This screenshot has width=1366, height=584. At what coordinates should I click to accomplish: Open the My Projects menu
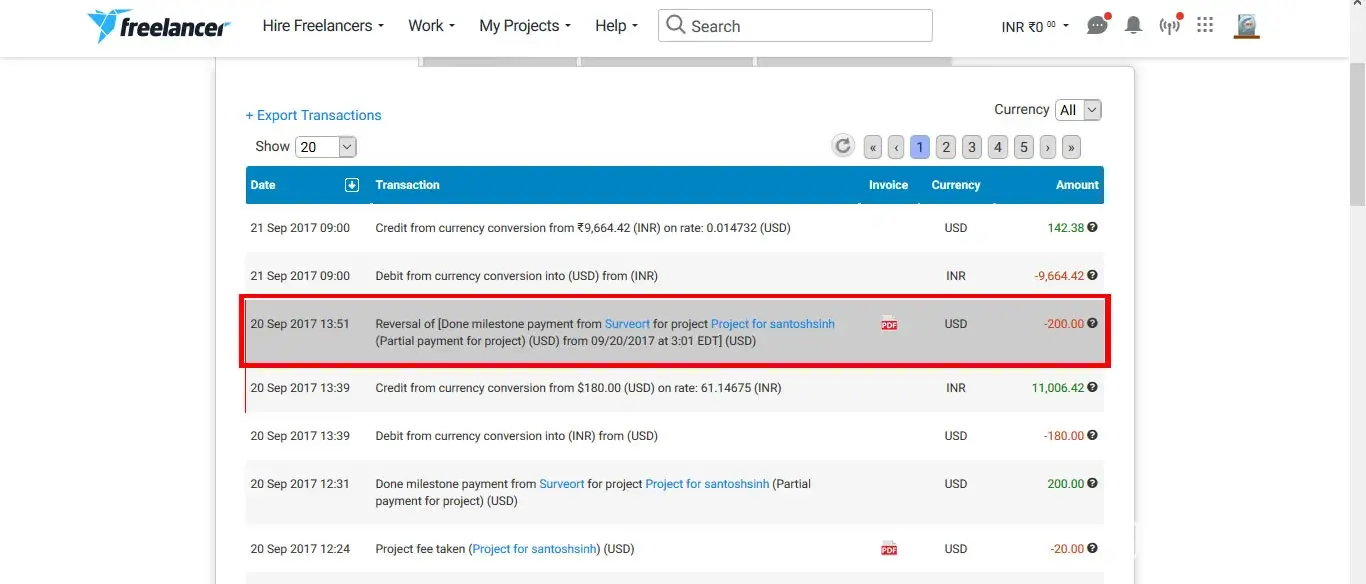coord(524,26)
